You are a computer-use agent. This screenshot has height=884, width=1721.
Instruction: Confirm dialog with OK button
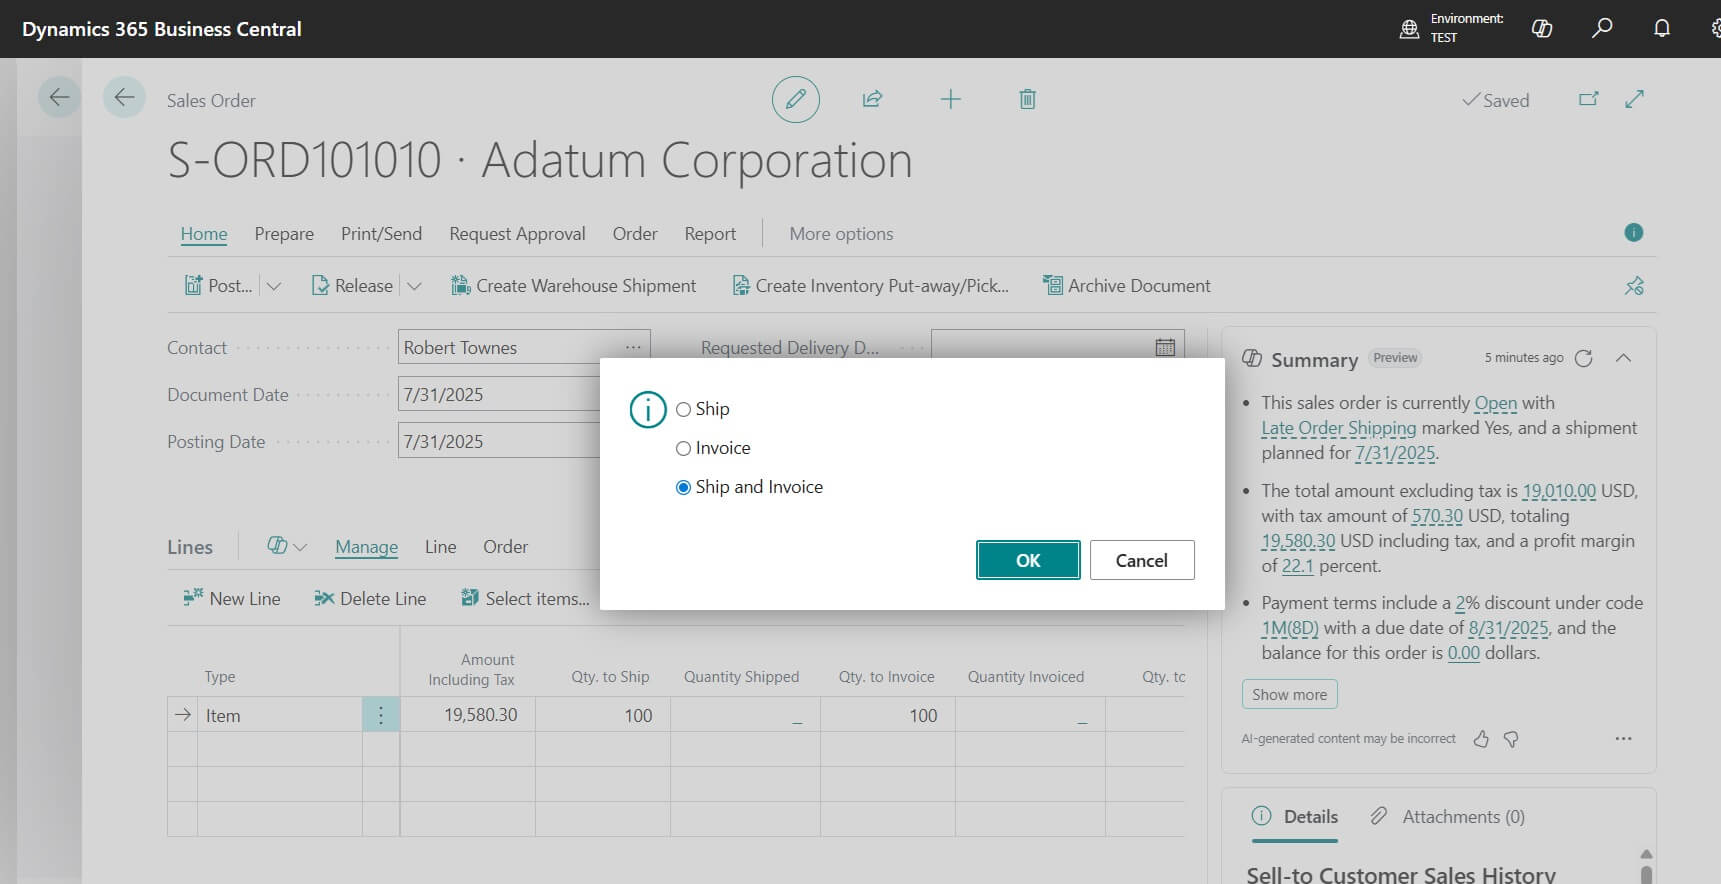coord(1027,560)
